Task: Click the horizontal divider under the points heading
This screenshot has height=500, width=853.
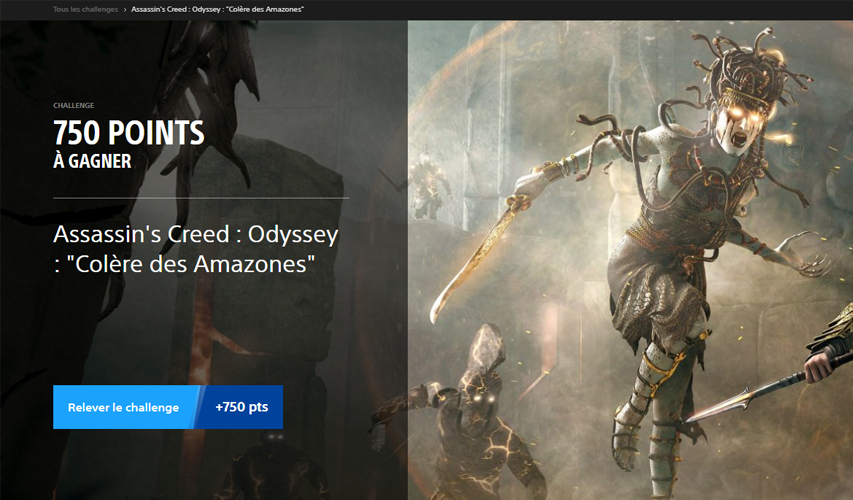Action: (x=201, y=198)
